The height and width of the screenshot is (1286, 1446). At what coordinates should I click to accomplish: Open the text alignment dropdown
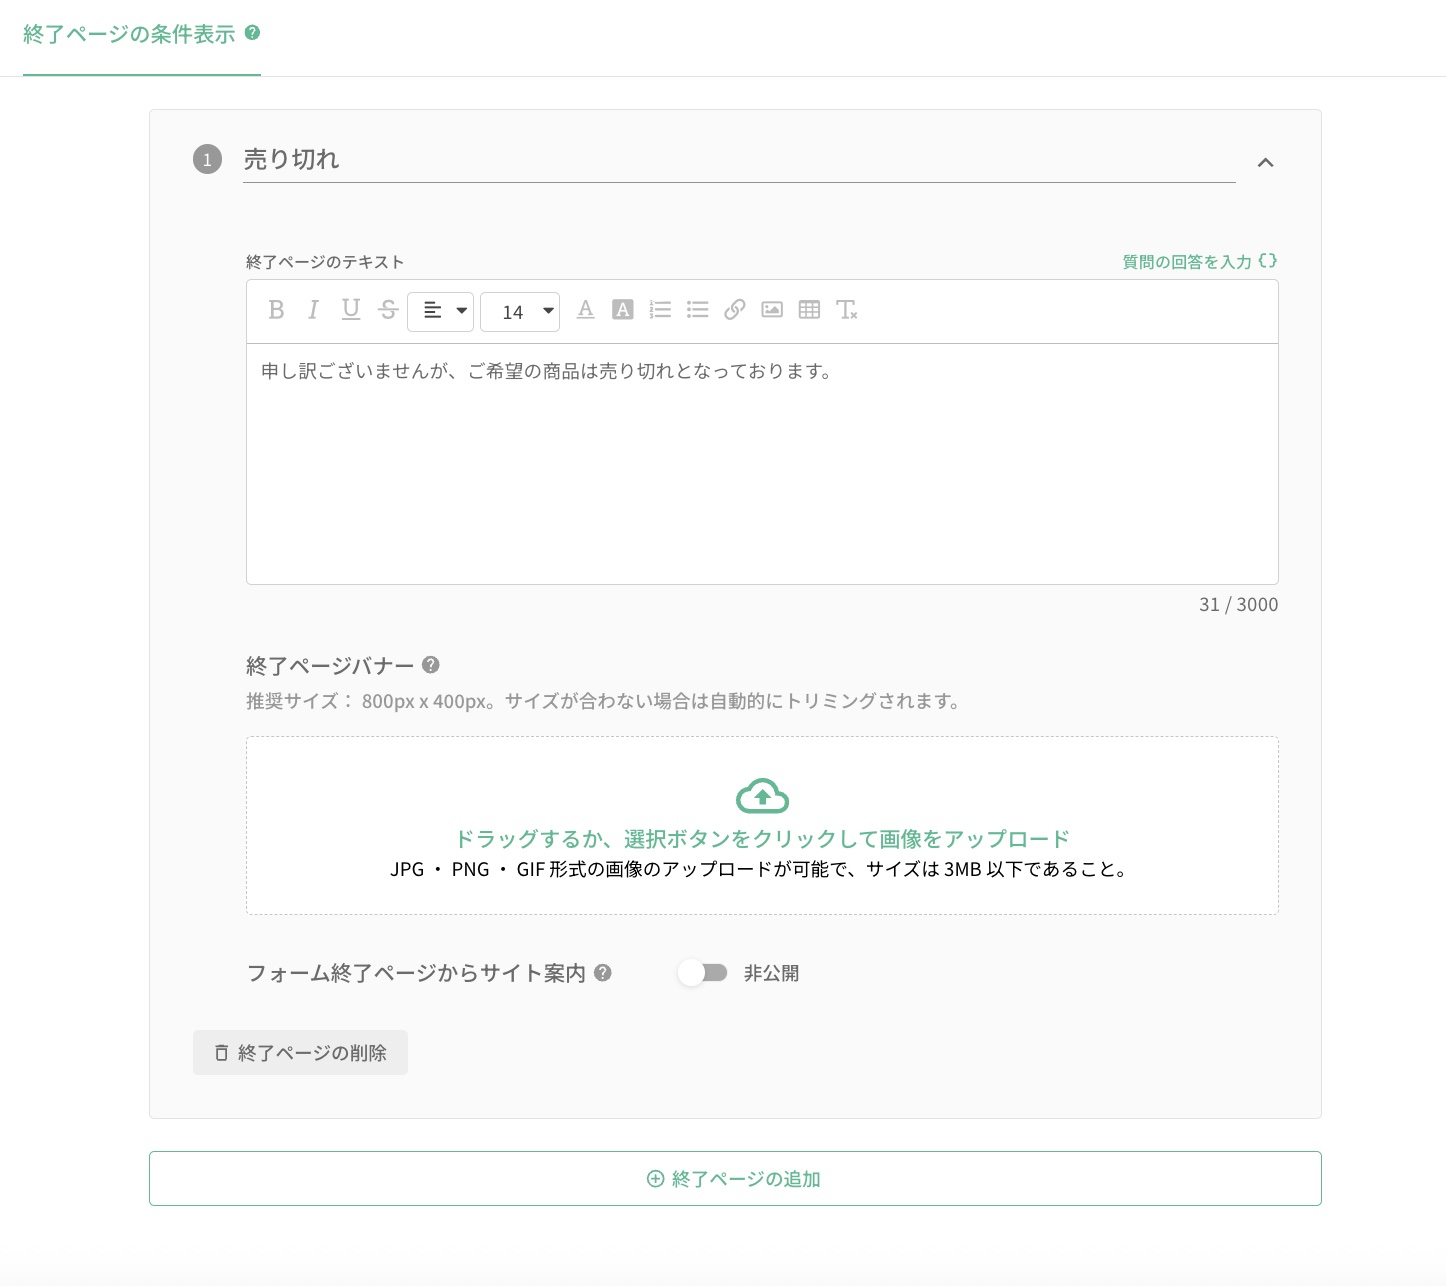(440, 311)
